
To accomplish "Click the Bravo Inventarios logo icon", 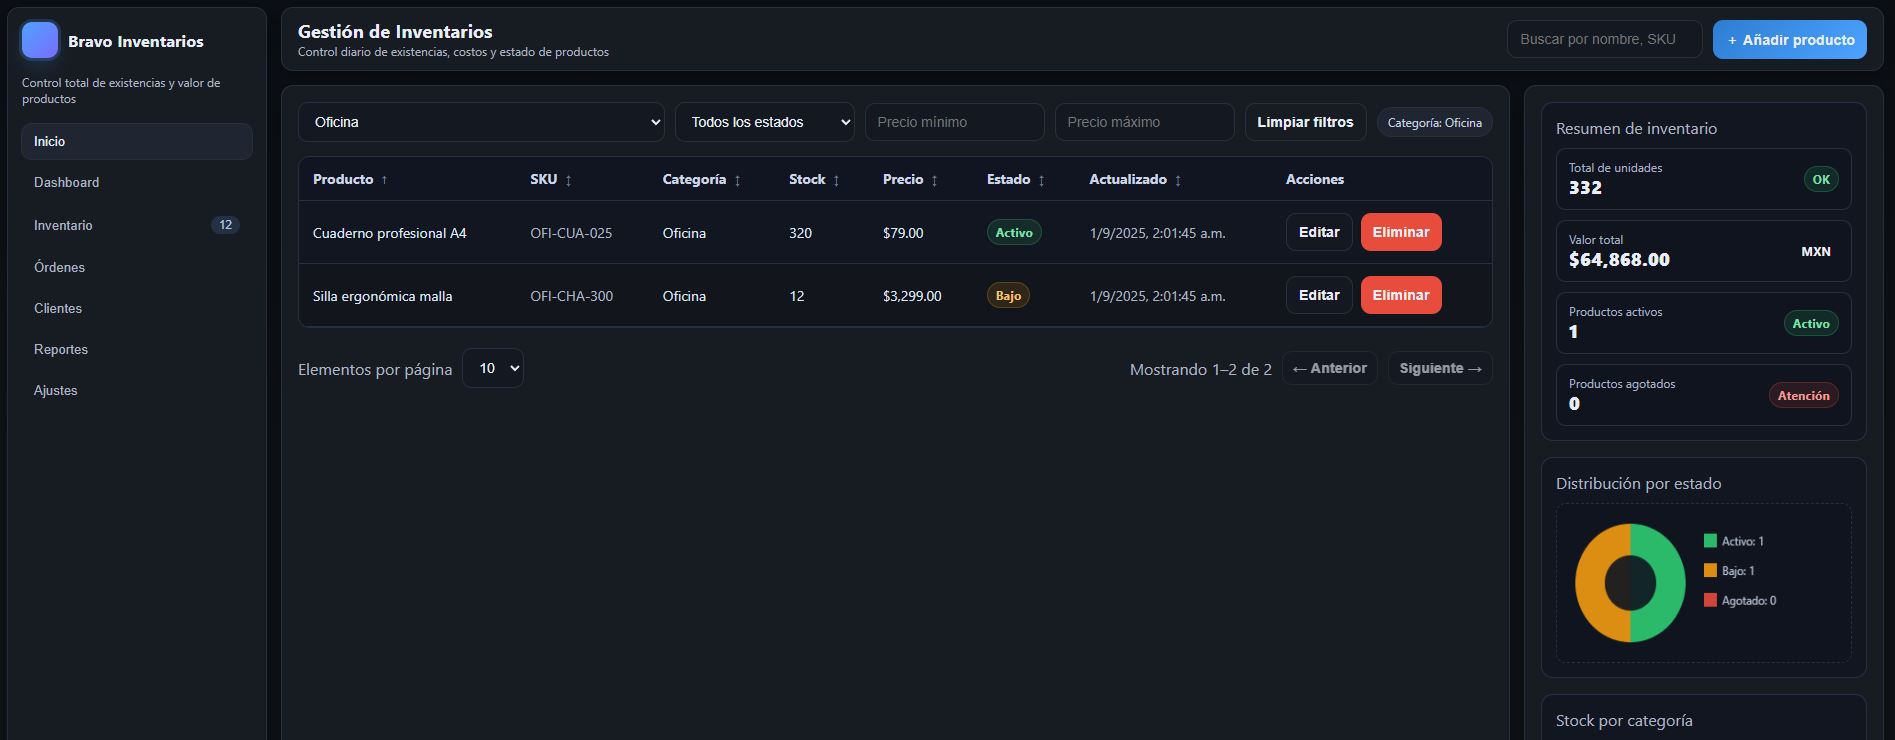I will point(40,41).
